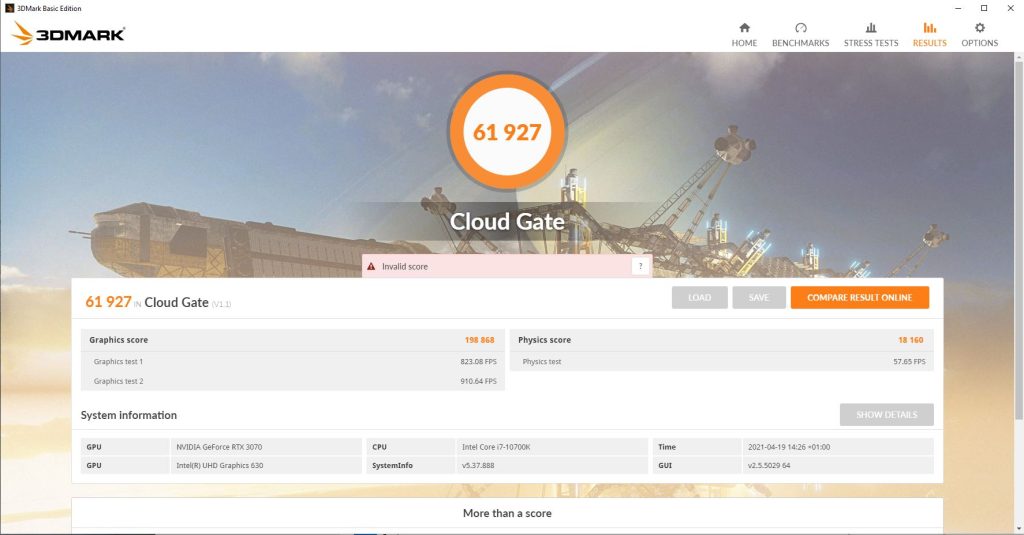The width and height of the screenshot is (1024, 535).
Task: Open the Options tab
Action: 979,35
